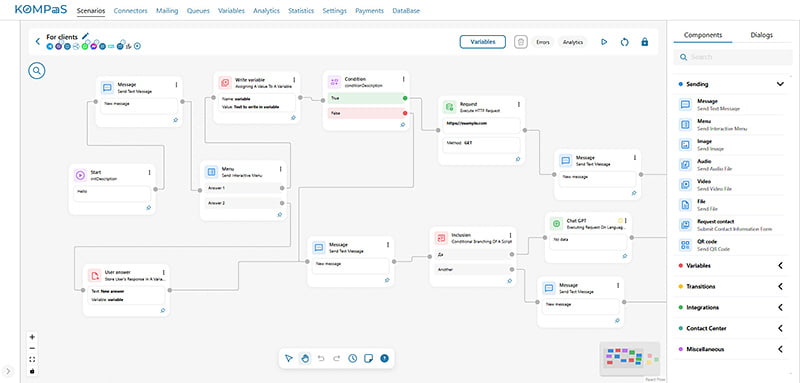Open the Request node options menu
Image resolution: width=800 pixels, height=383 pixels.
519,104
